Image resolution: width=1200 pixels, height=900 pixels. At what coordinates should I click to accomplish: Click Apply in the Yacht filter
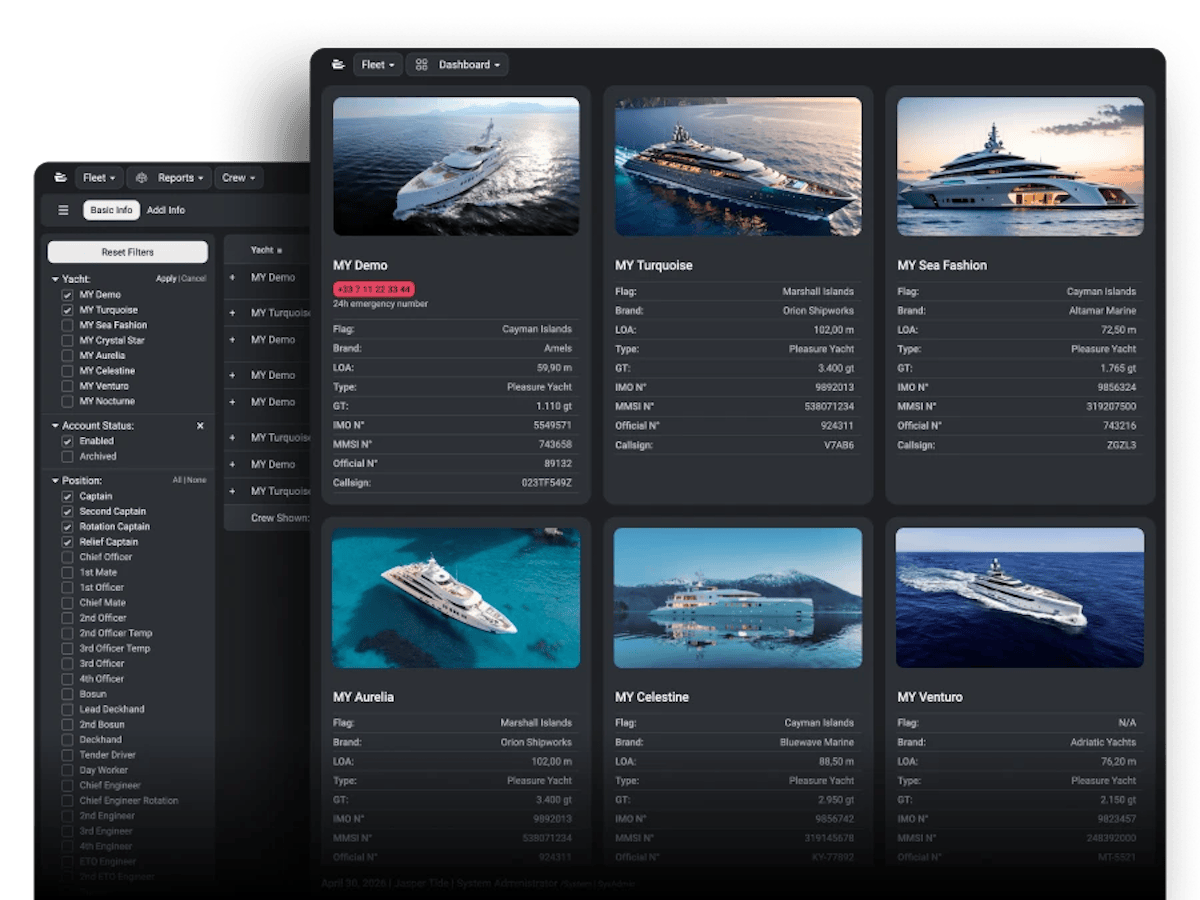166,279
